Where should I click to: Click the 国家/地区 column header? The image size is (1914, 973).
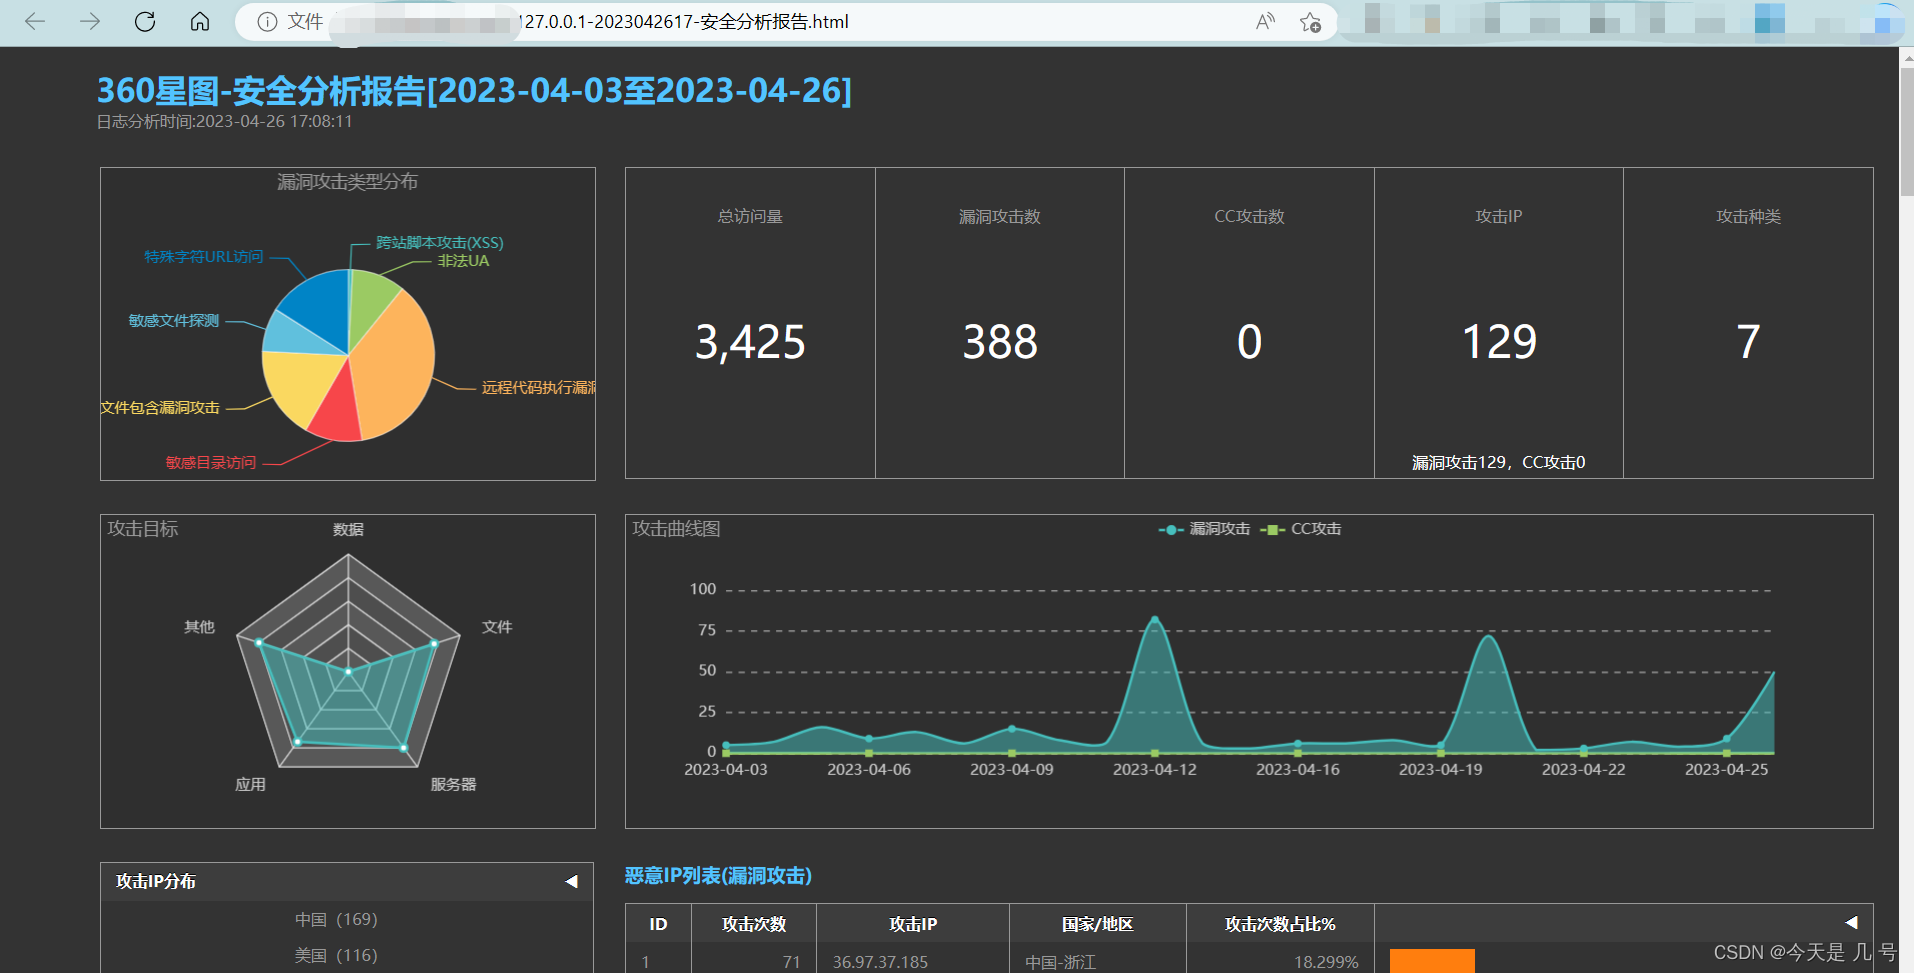tap(1098, 924)
